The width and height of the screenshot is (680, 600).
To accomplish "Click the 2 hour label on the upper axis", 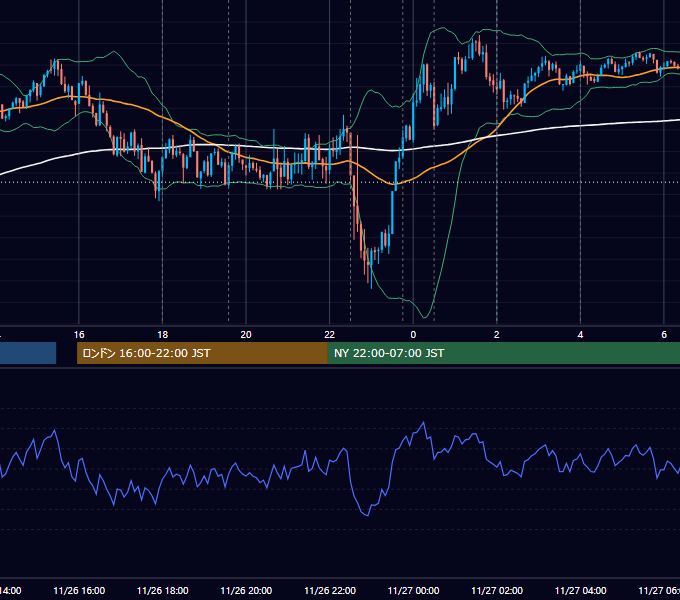I will 497,335.
